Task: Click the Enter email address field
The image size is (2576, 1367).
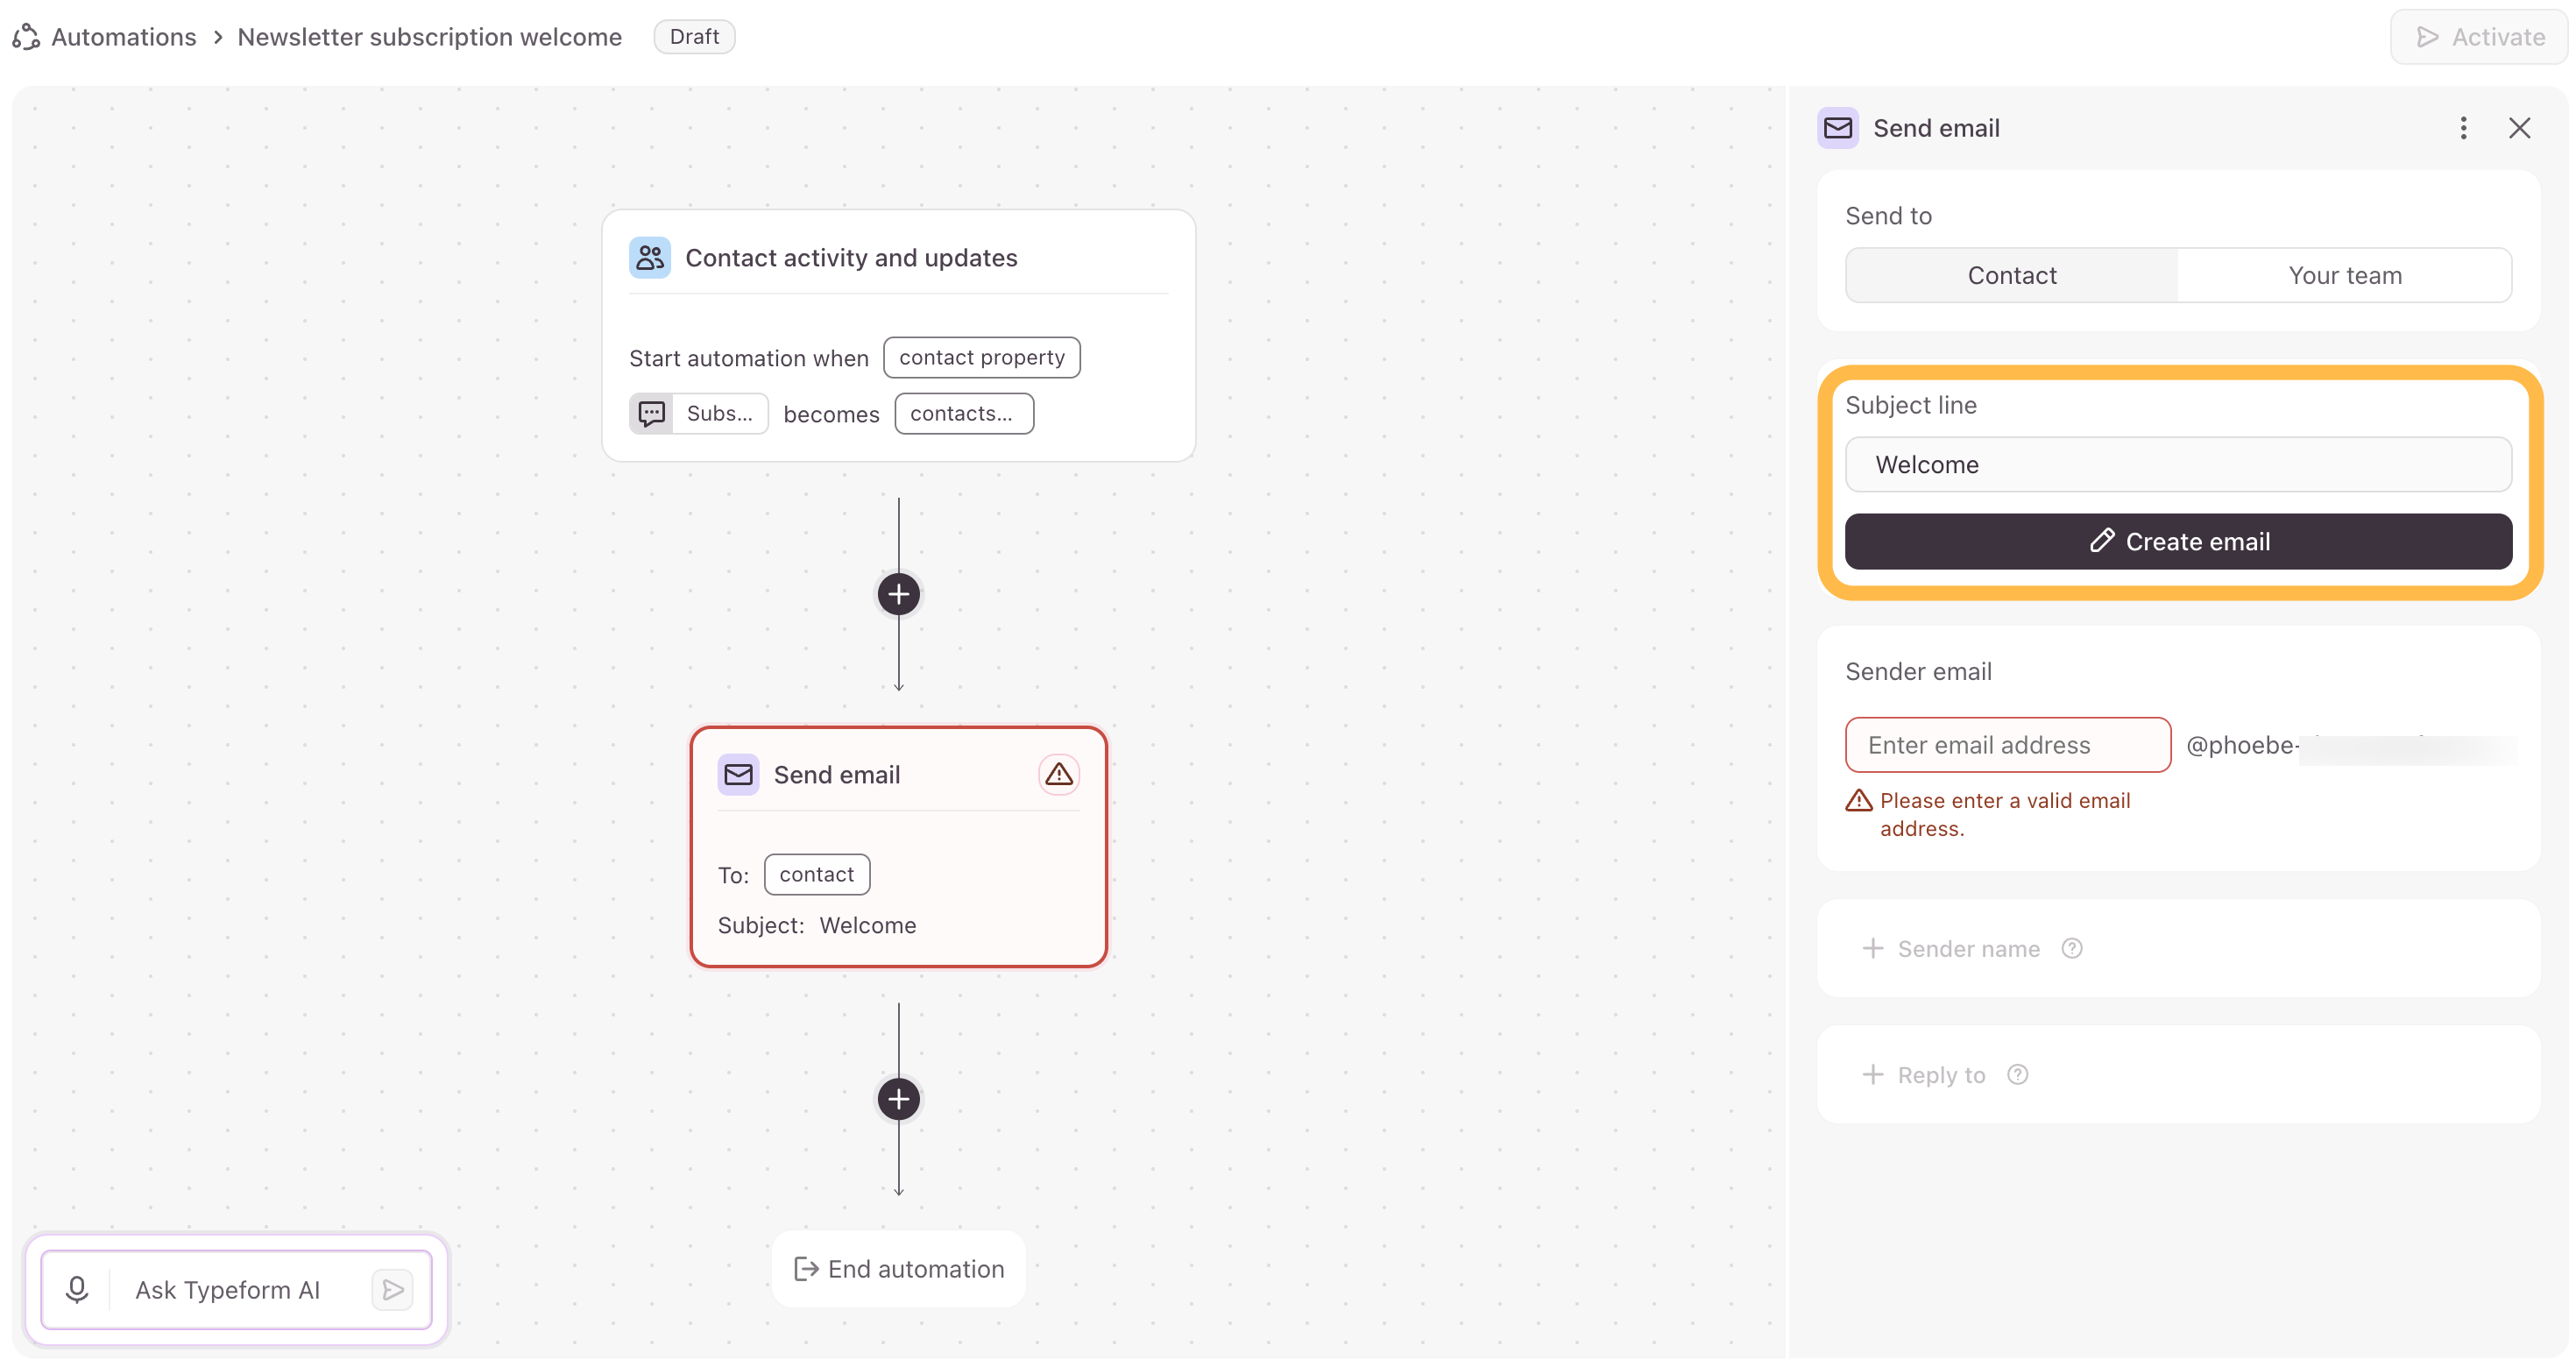Action: pyautogui.click(x=2007, y=744)
